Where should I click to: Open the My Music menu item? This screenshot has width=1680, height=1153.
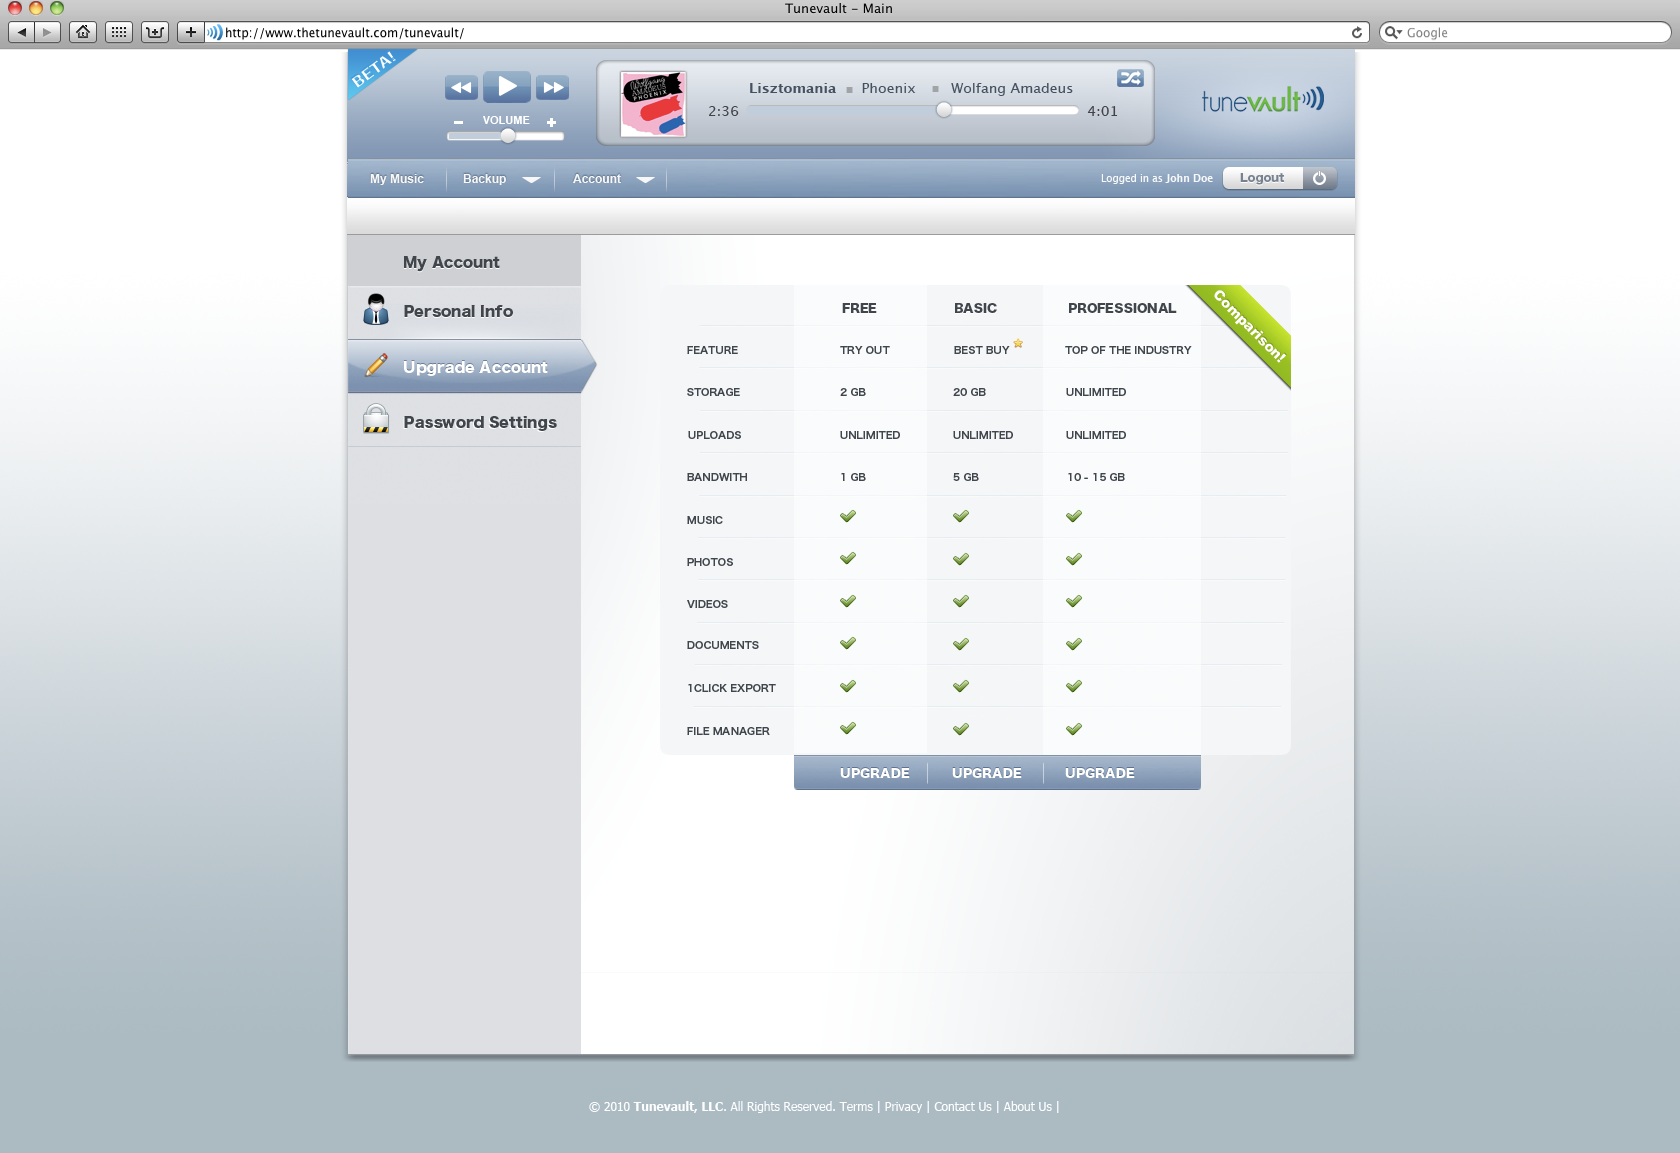(x=397, y=179)
